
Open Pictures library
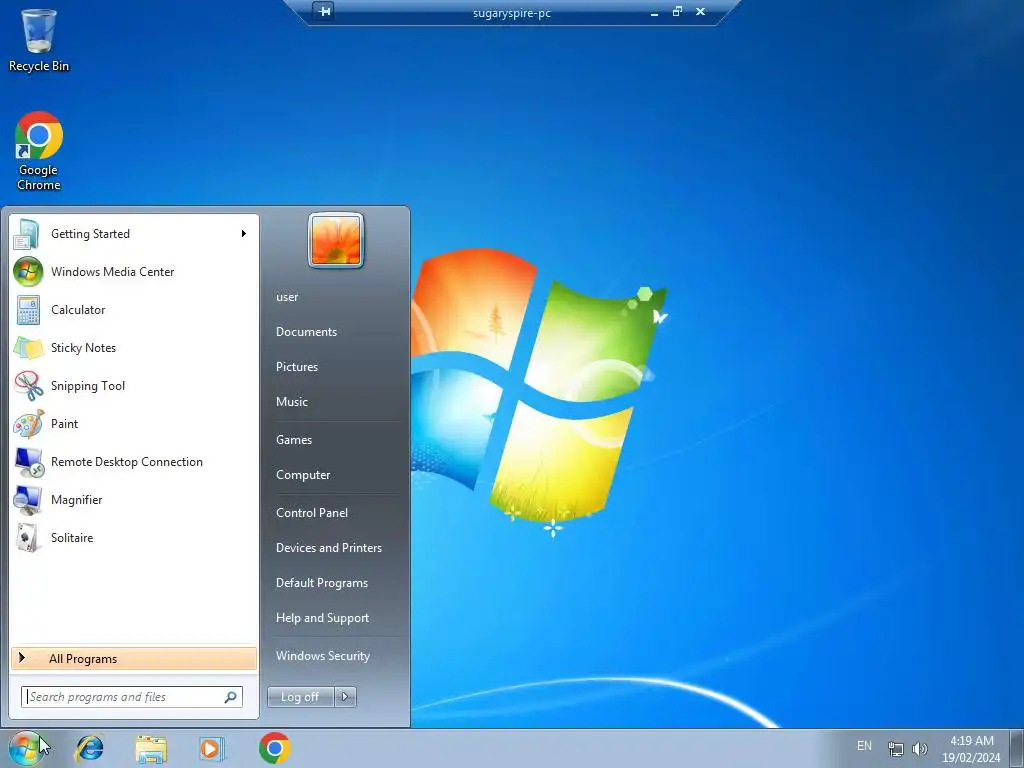coord(296,367)
